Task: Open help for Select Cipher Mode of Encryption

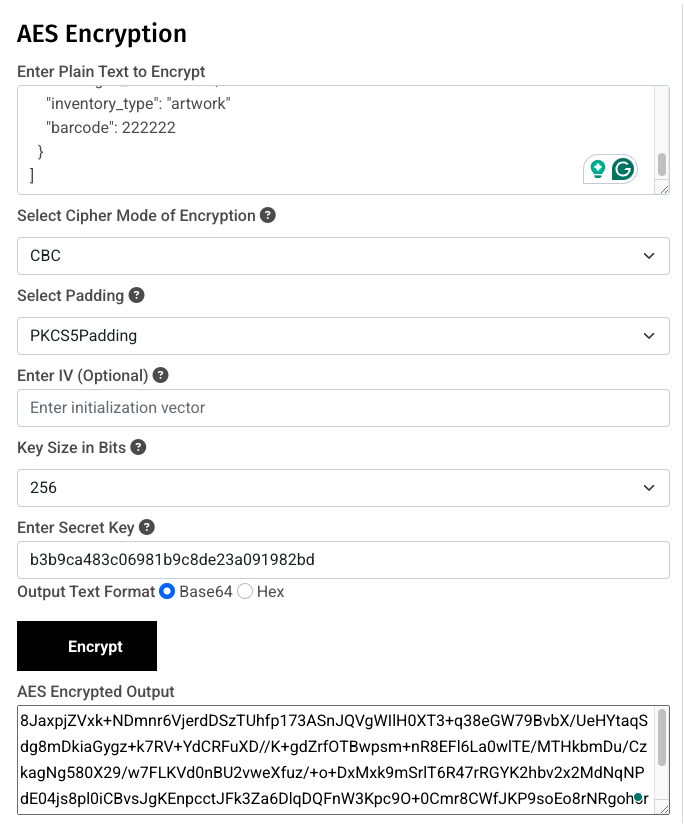Action: [270, 215]
